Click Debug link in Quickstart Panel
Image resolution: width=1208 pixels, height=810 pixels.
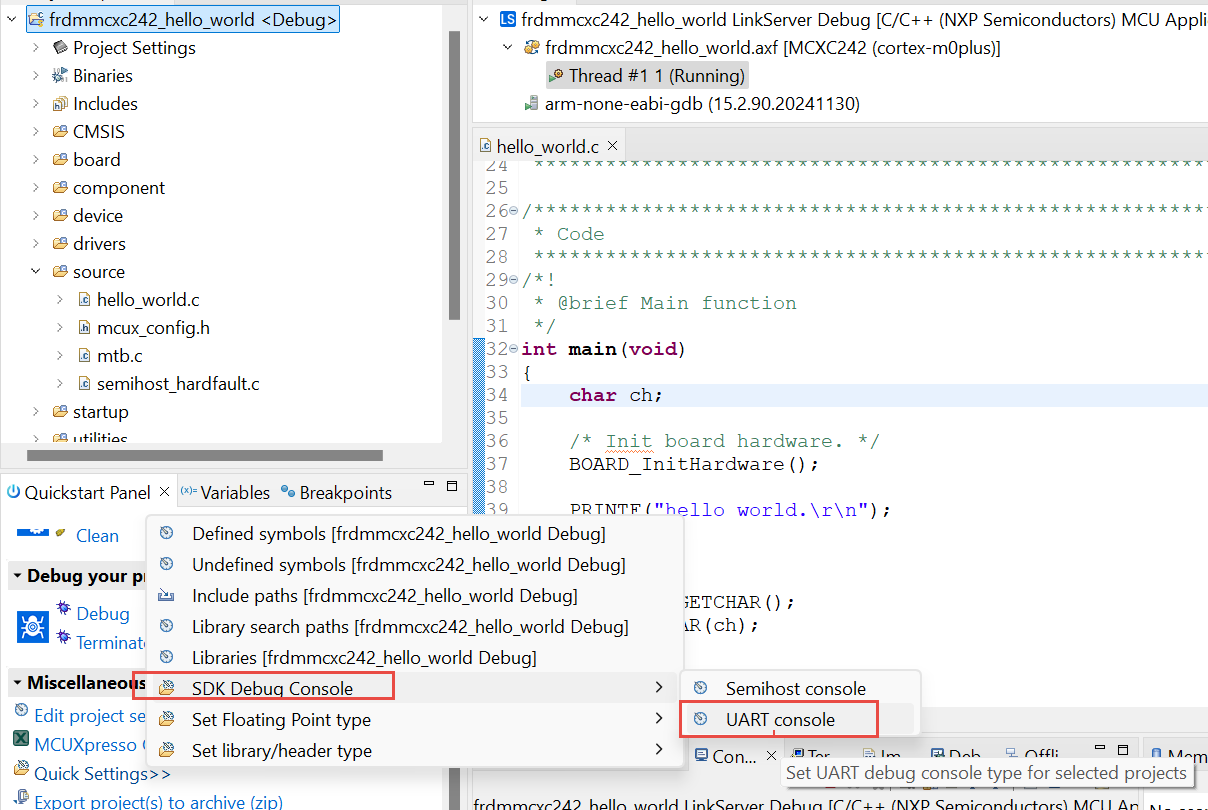coord(103,613)
